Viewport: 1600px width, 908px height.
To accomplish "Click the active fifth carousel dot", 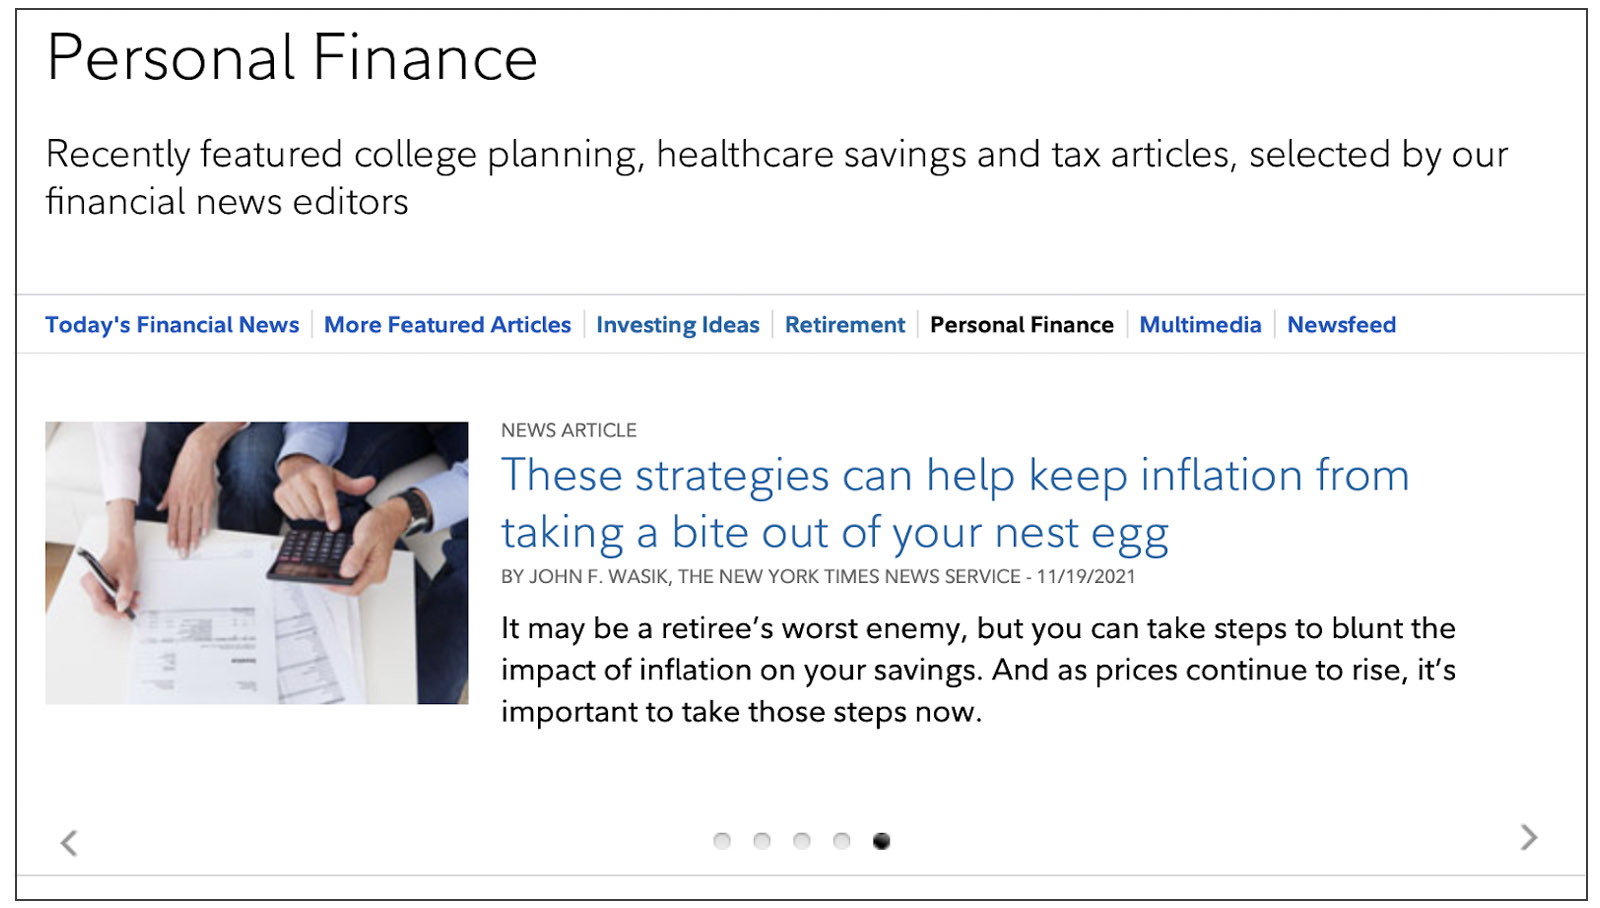I will tap(881, 841).
